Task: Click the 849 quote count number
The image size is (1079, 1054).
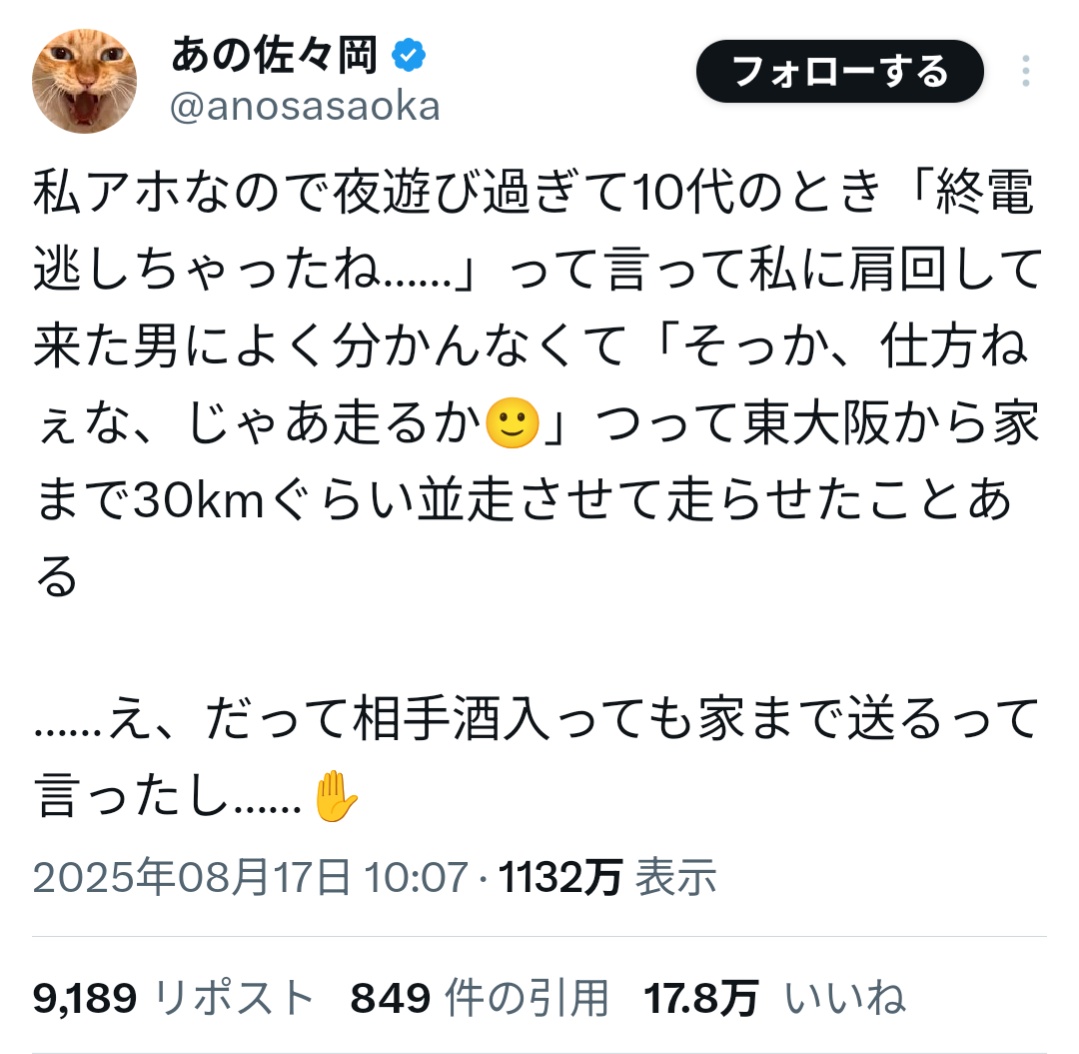Action: (390, 998)
